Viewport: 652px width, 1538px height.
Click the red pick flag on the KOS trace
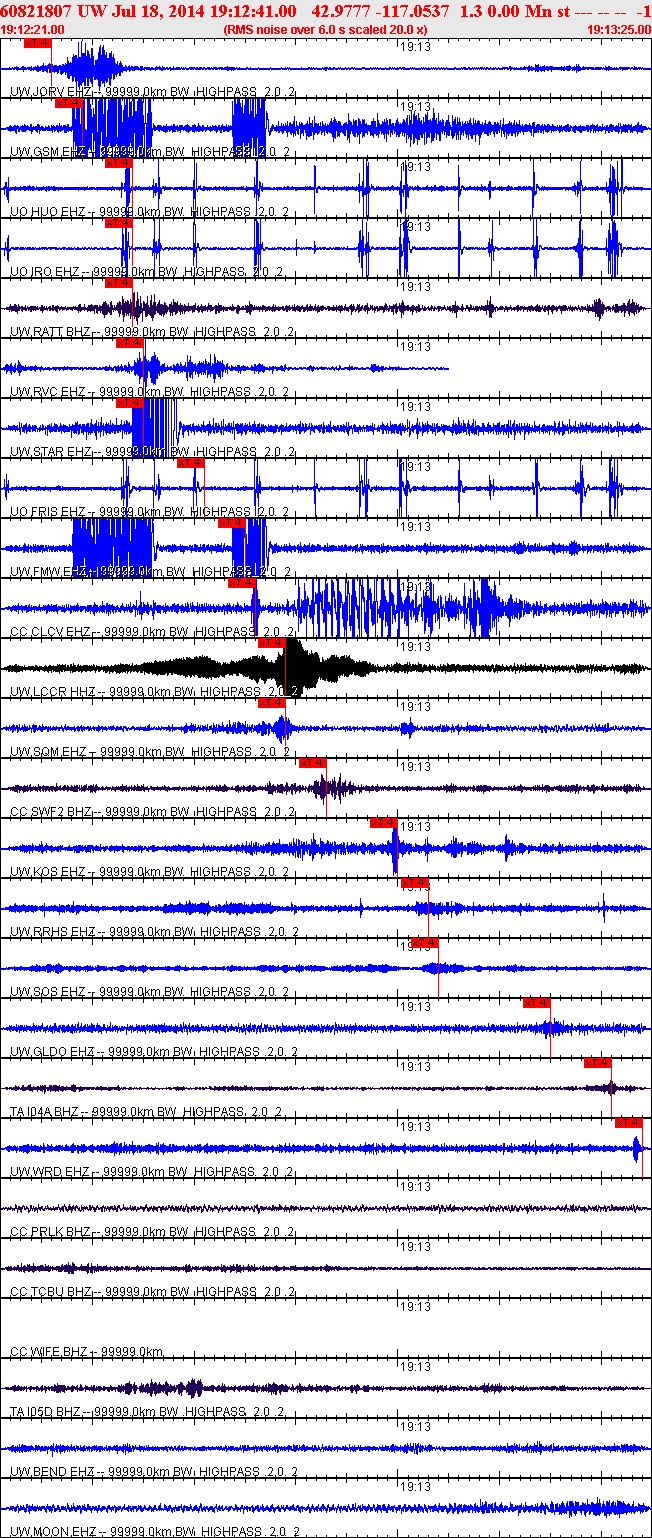384,823
